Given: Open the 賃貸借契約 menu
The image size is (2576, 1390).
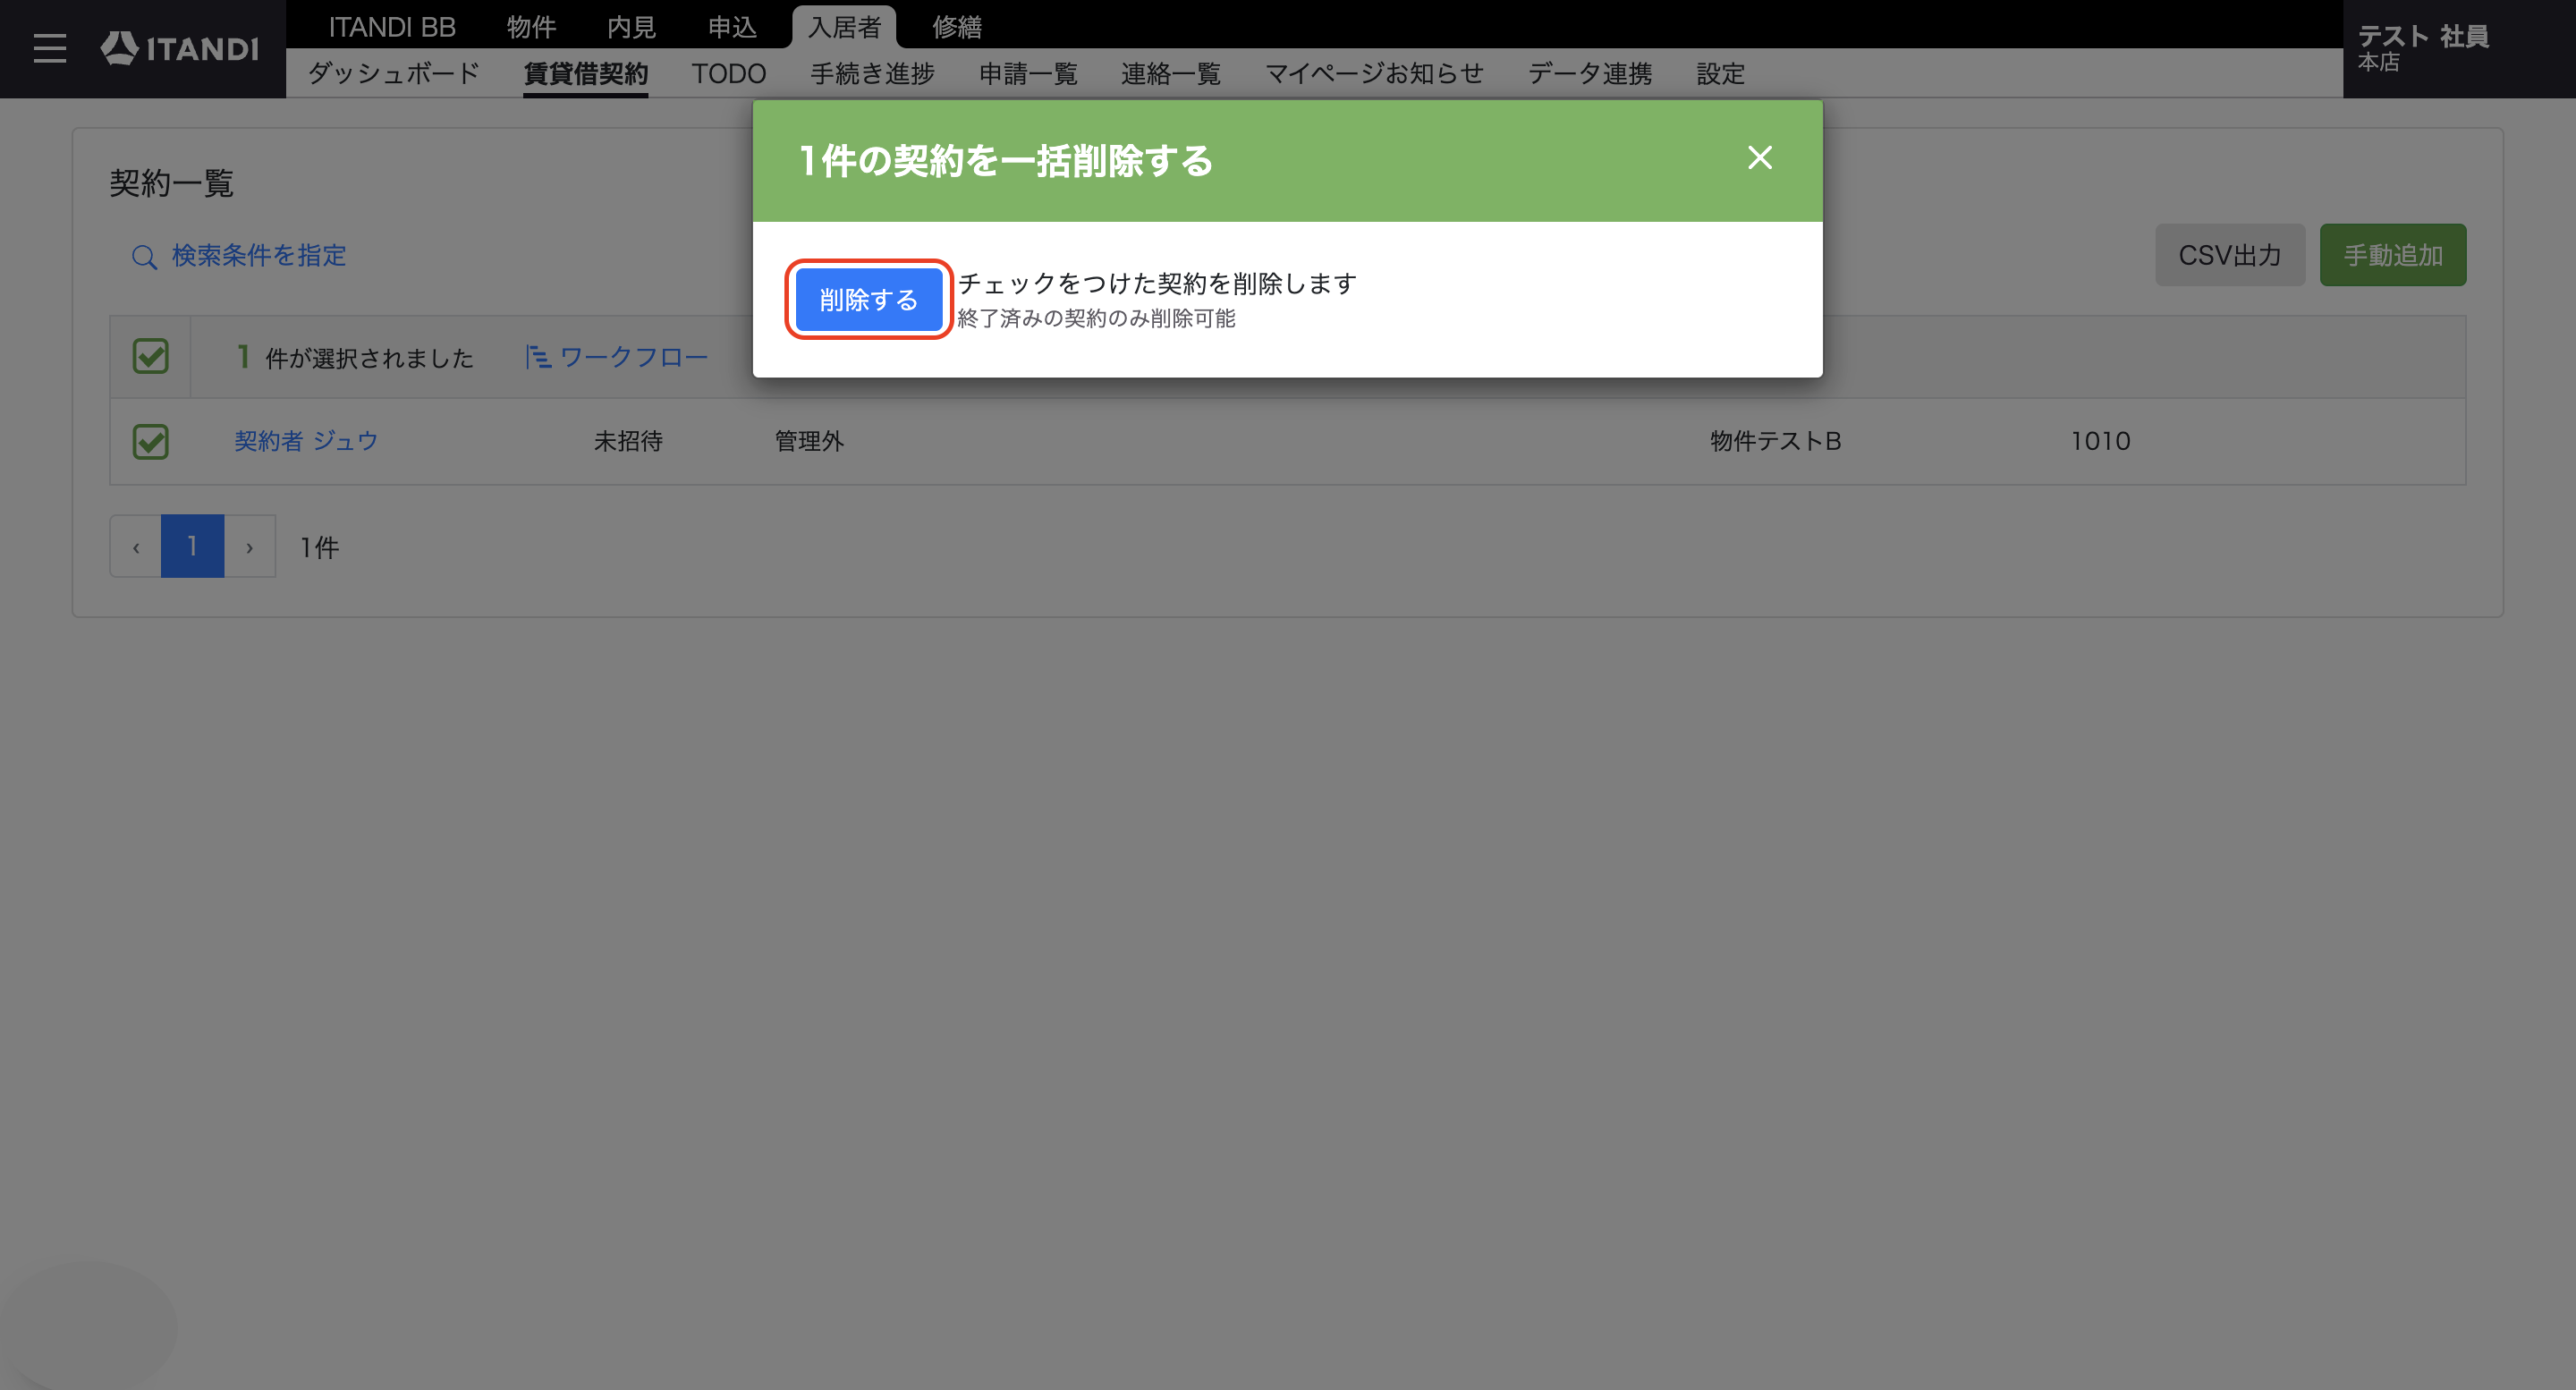Looking at the screenshot, I should point(586,73).
